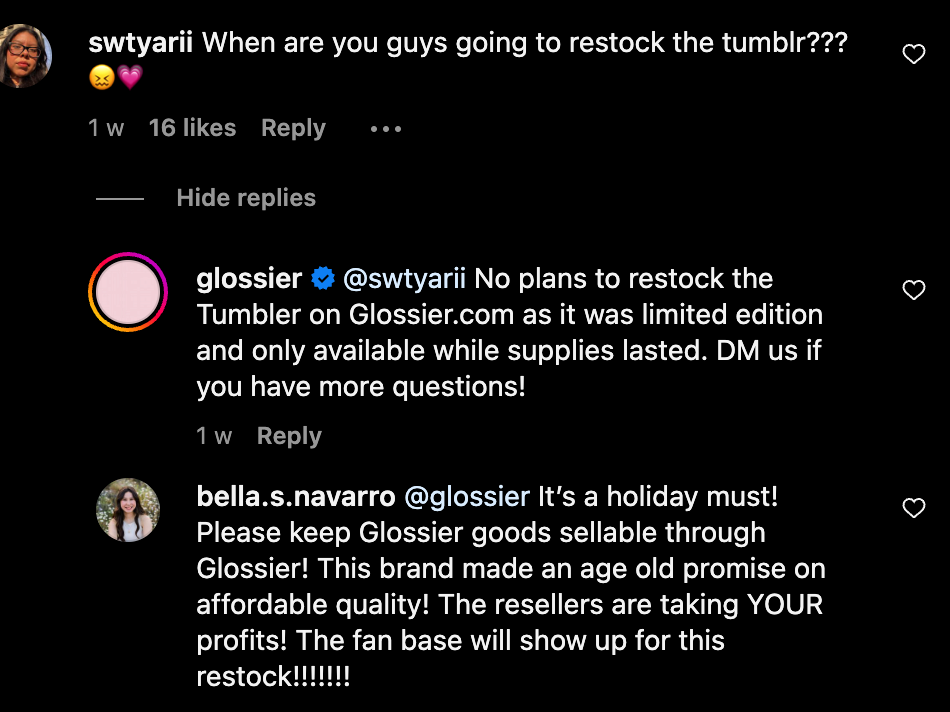Click the 1 w timestamp on glossier's reply
The image size is (950, 712).
pos(214,436)
